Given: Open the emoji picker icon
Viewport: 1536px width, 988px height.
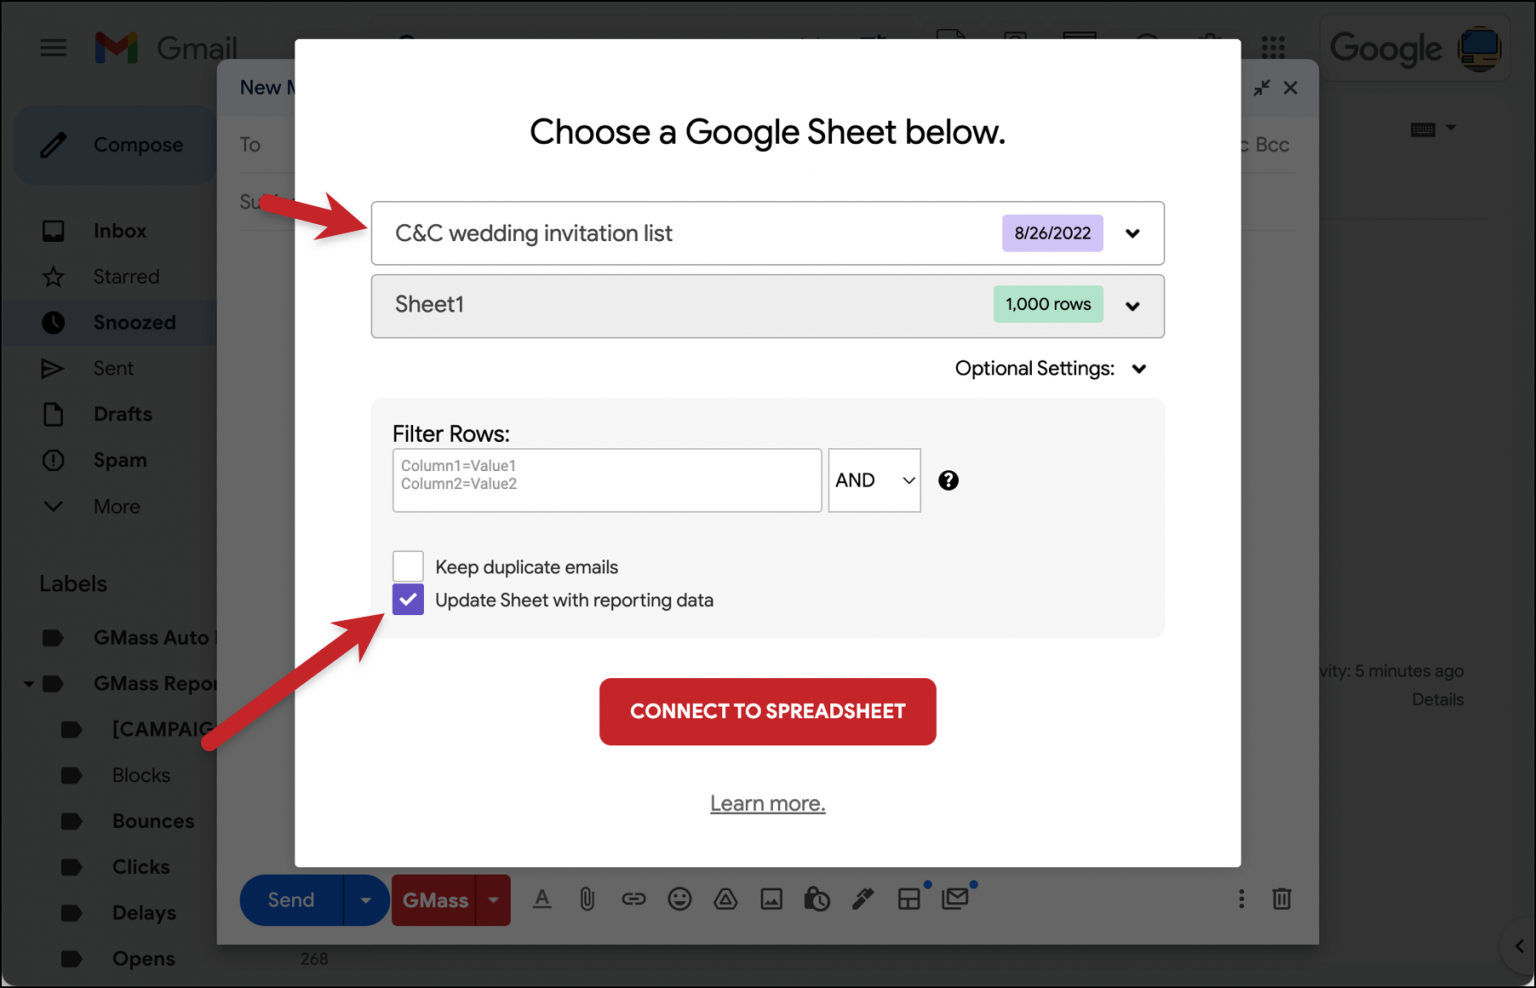Looking at the screenshot, I should pos(680,899).
